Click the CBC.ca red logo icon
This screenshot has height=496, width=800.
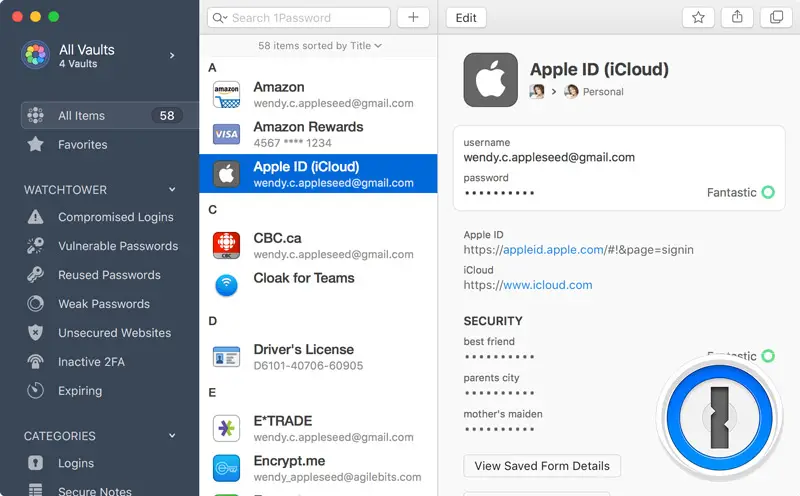point(227,245)
